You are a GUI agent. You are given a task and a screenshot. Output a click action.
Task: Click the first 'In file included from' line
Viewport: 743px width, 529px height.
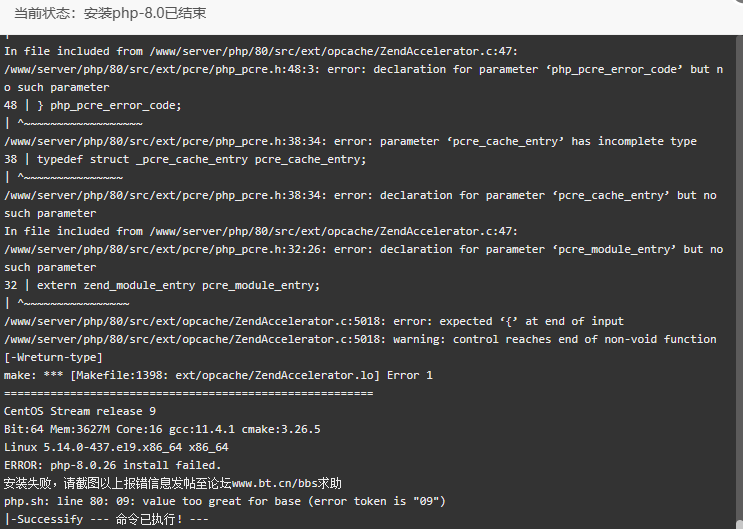(261, 51)
